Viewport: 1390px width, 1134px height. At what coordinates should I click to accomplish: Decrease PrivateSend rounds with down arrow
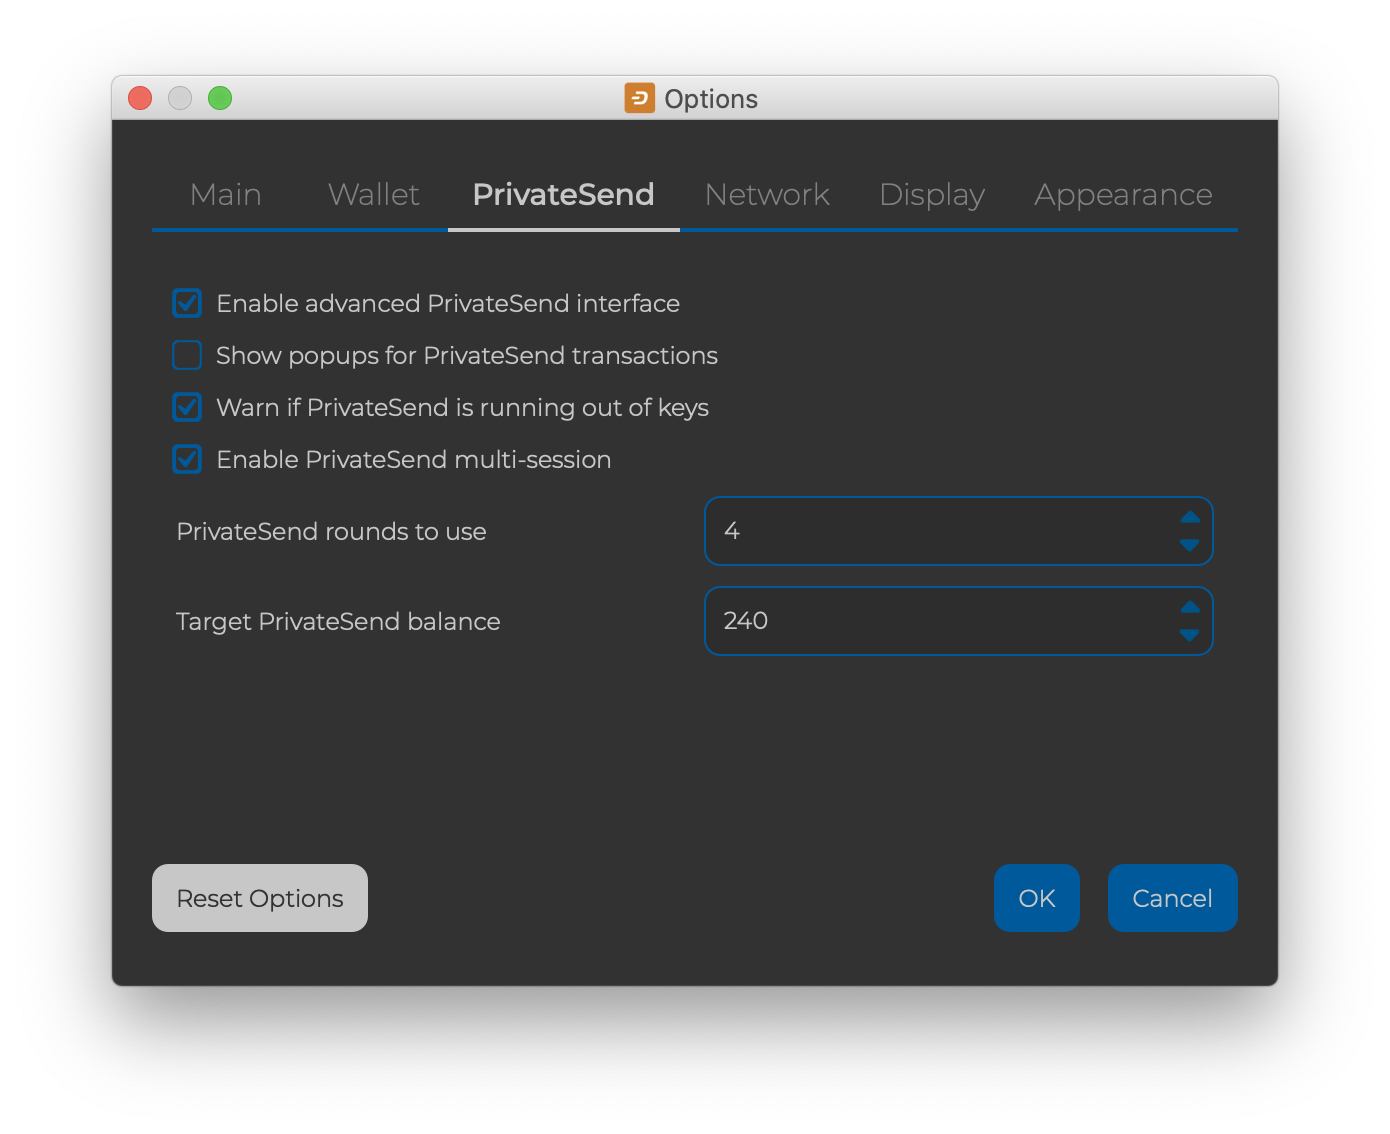click(1190, 545)
